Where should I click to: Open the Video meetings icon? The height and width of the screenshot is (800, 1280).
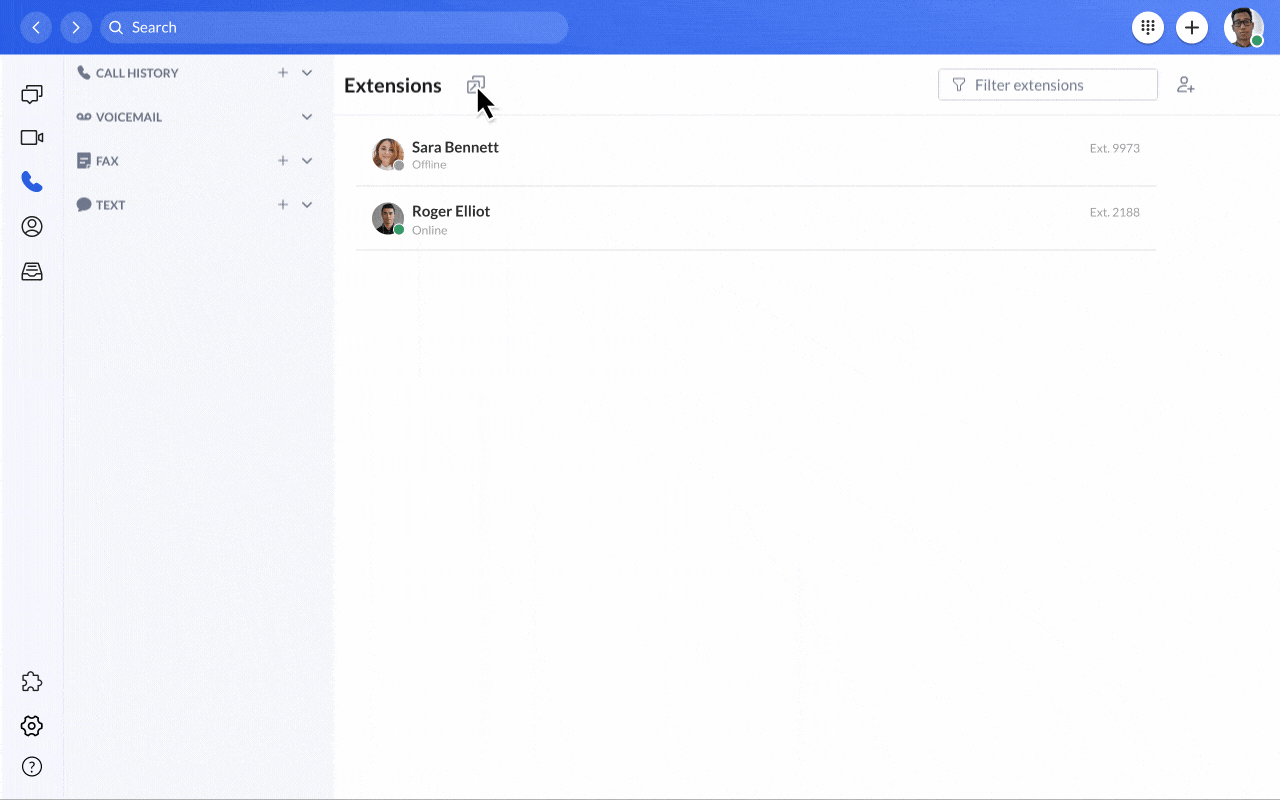[32, 138]
